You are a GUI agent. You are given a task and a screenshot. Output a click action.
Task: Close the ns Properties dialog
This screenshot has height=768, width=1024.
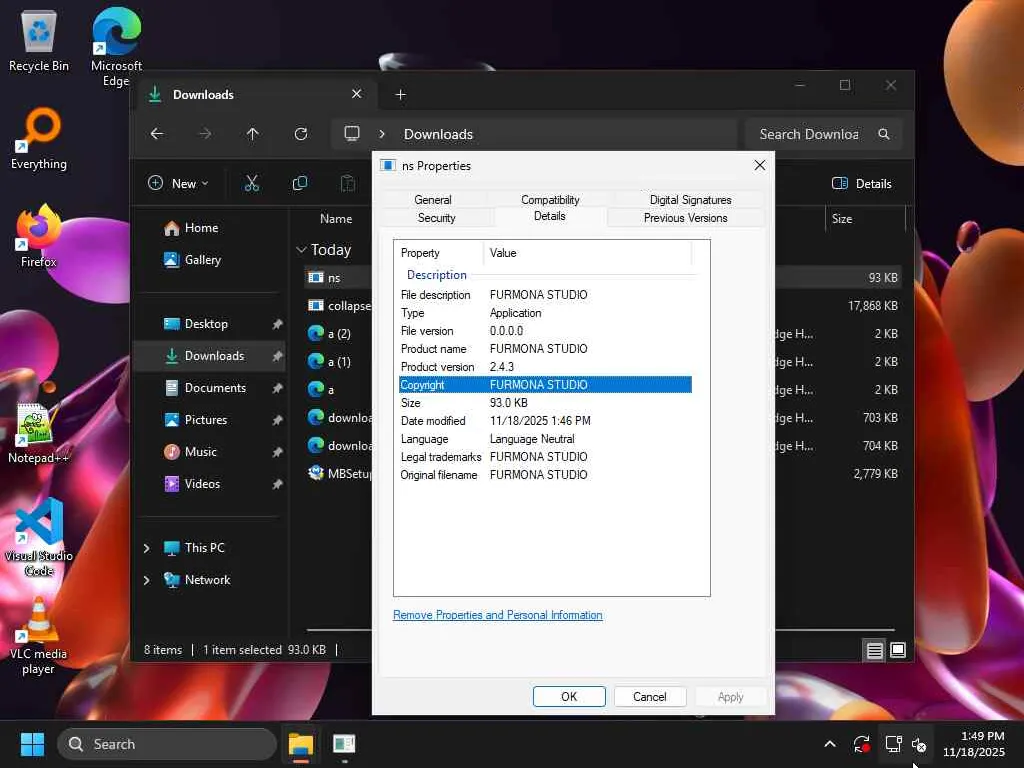click(760, 165)
